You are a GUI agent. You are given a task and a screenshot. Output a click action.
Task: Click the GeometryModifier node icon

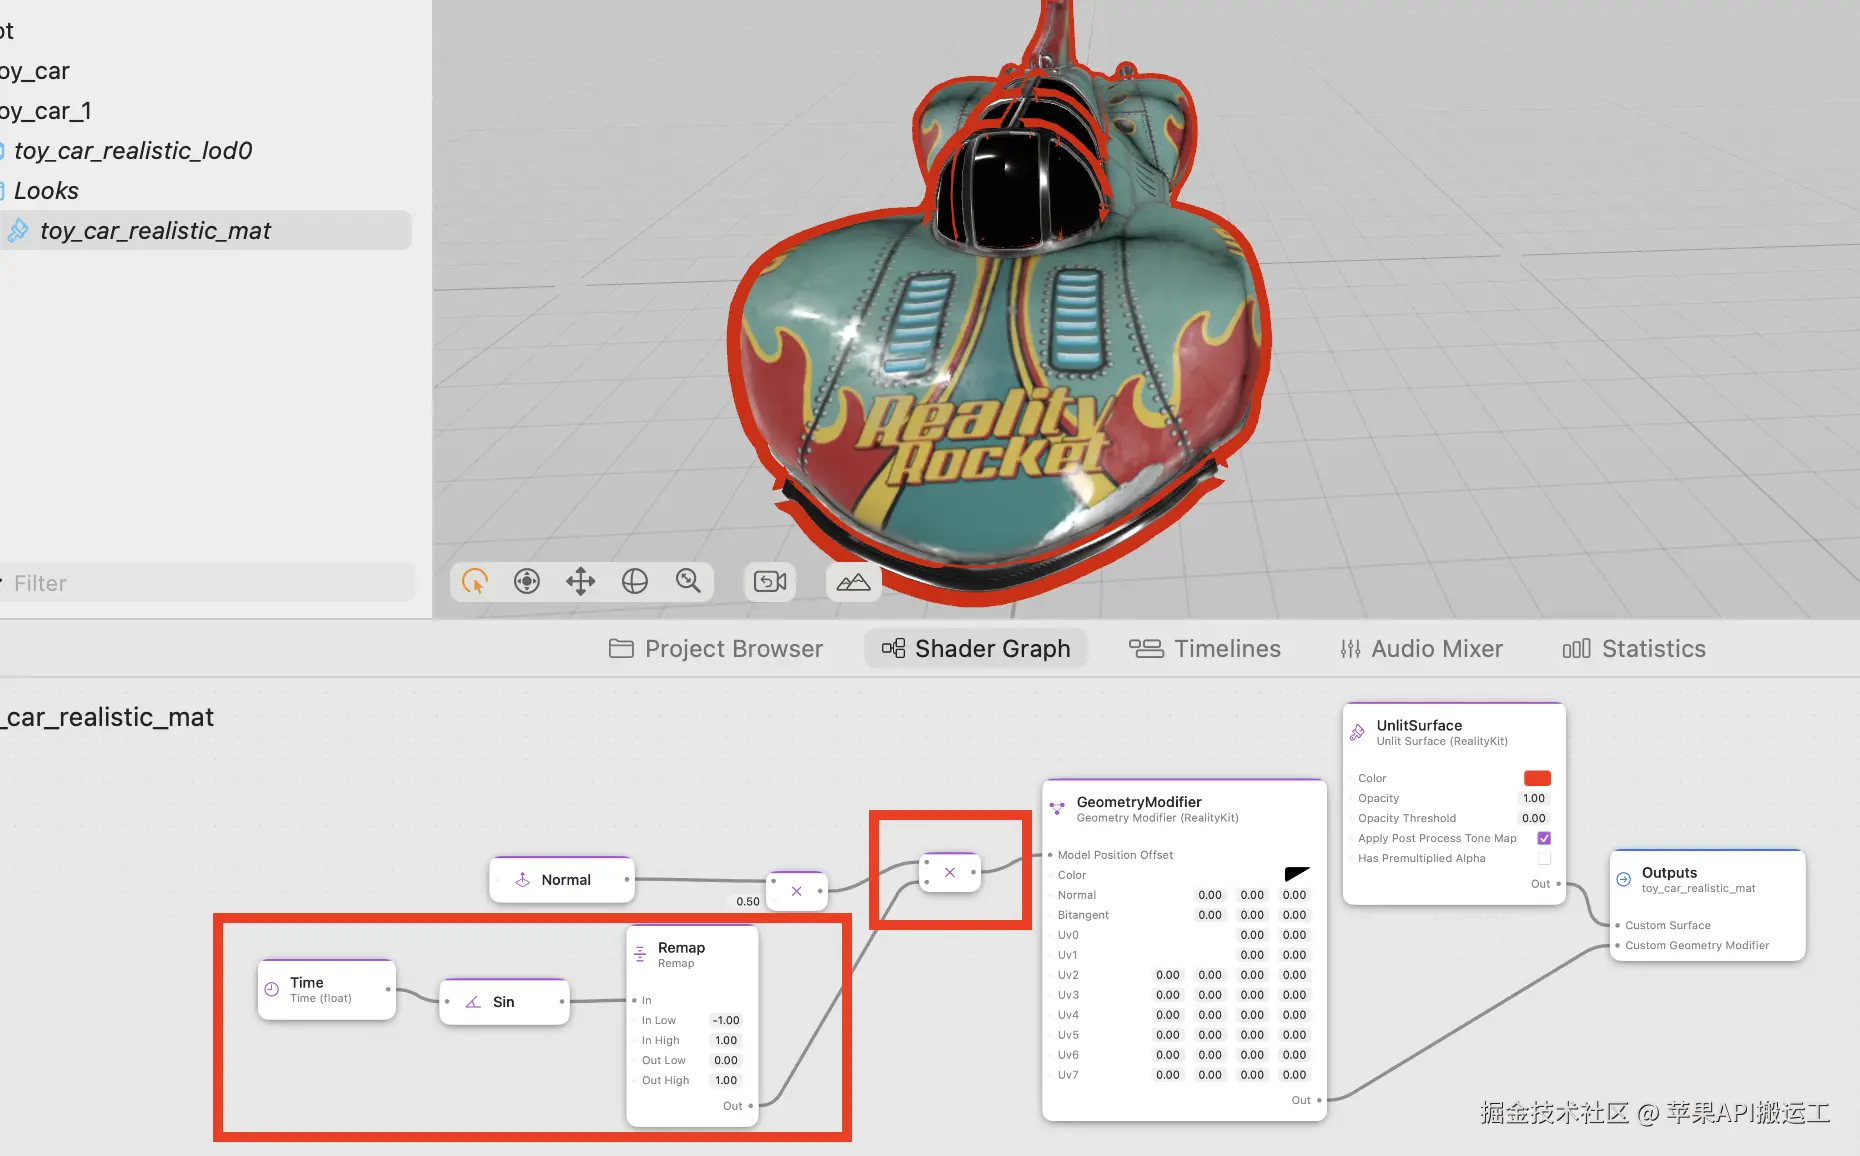1057,808
